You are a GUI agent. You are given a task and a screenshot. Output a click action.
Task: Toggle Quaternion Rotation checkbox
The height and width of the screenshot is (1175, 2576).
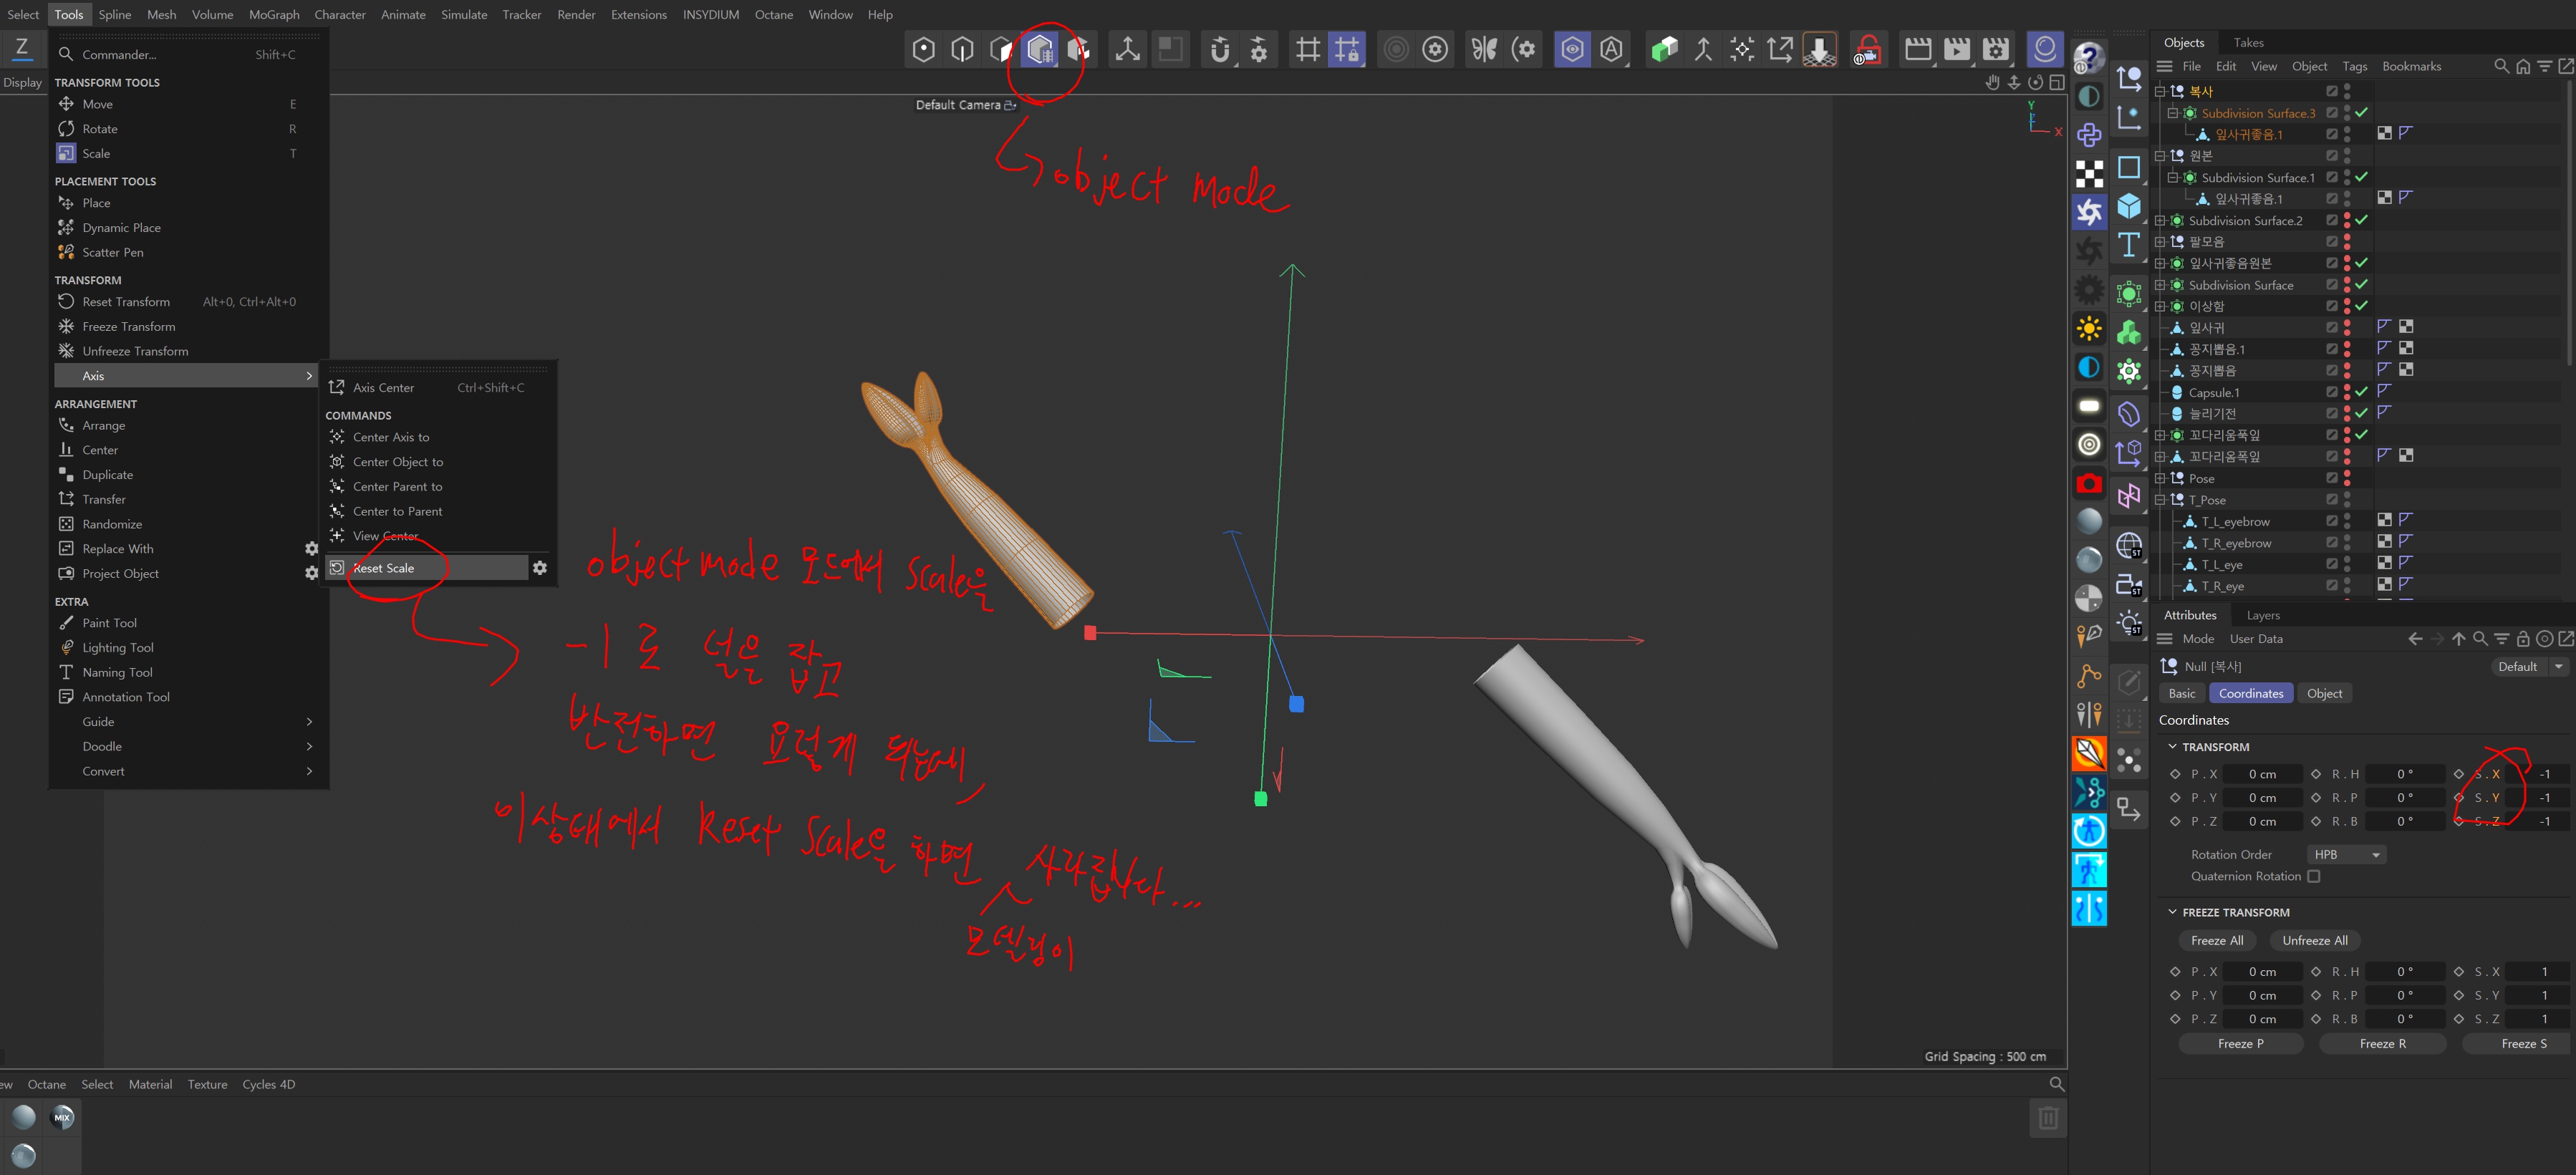(2313, 876)
